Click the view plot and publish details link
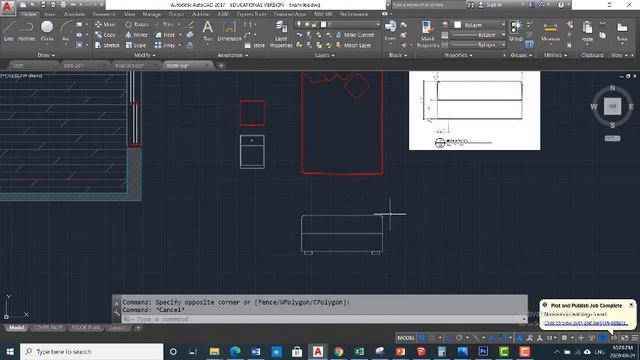The height and width of the screenshot is (360, 640). [586, 323]
